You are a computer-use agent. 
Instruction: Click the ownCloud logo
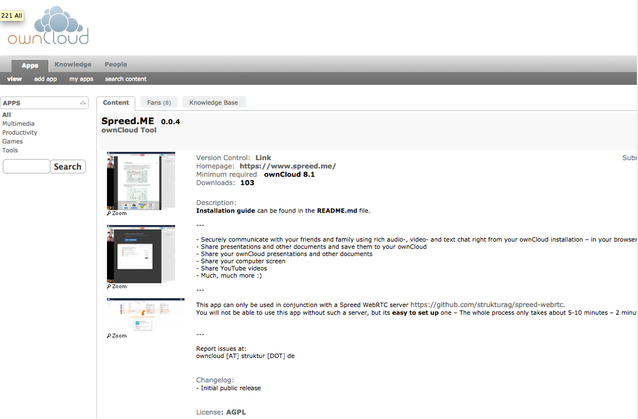pyautogui.click(x=48, y=25)
